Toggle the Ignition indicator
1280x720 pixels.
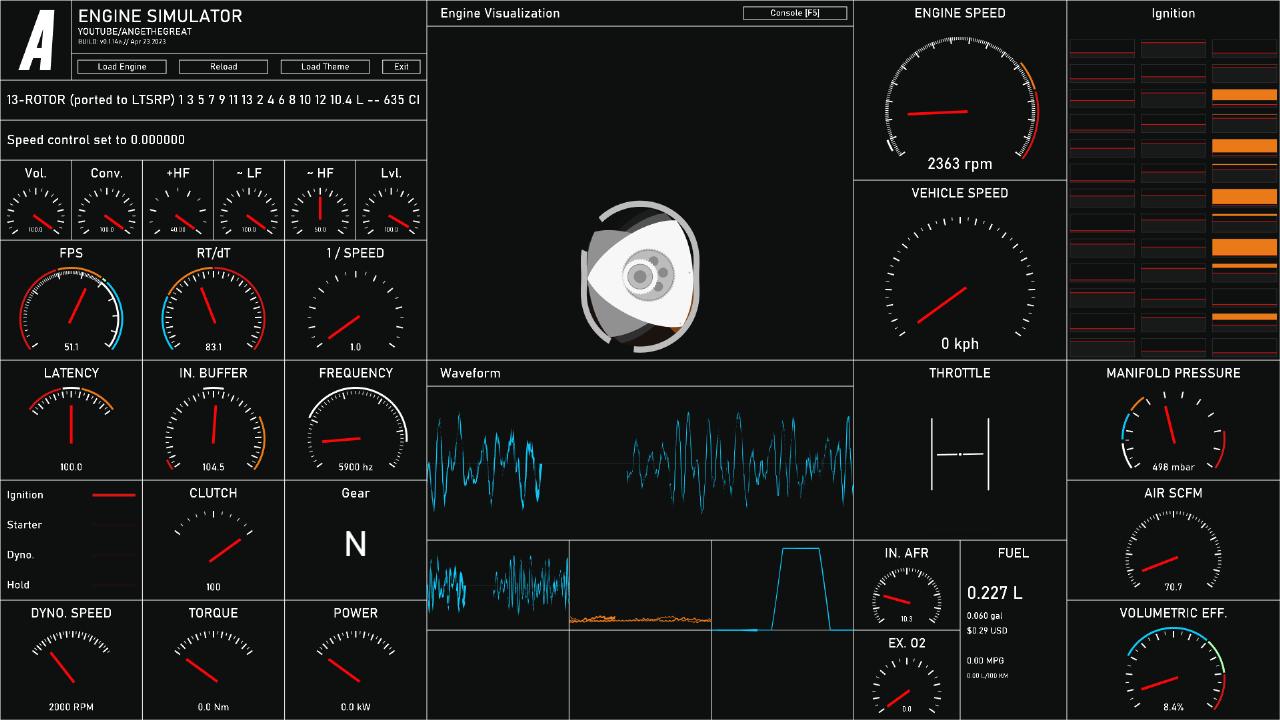click(113, 495)
